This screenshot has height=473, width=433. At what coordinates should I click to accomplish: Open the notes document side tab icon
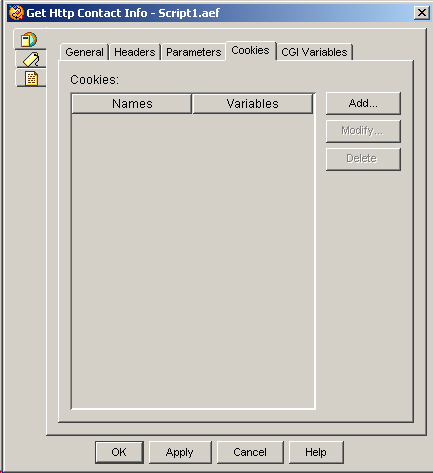31,78
